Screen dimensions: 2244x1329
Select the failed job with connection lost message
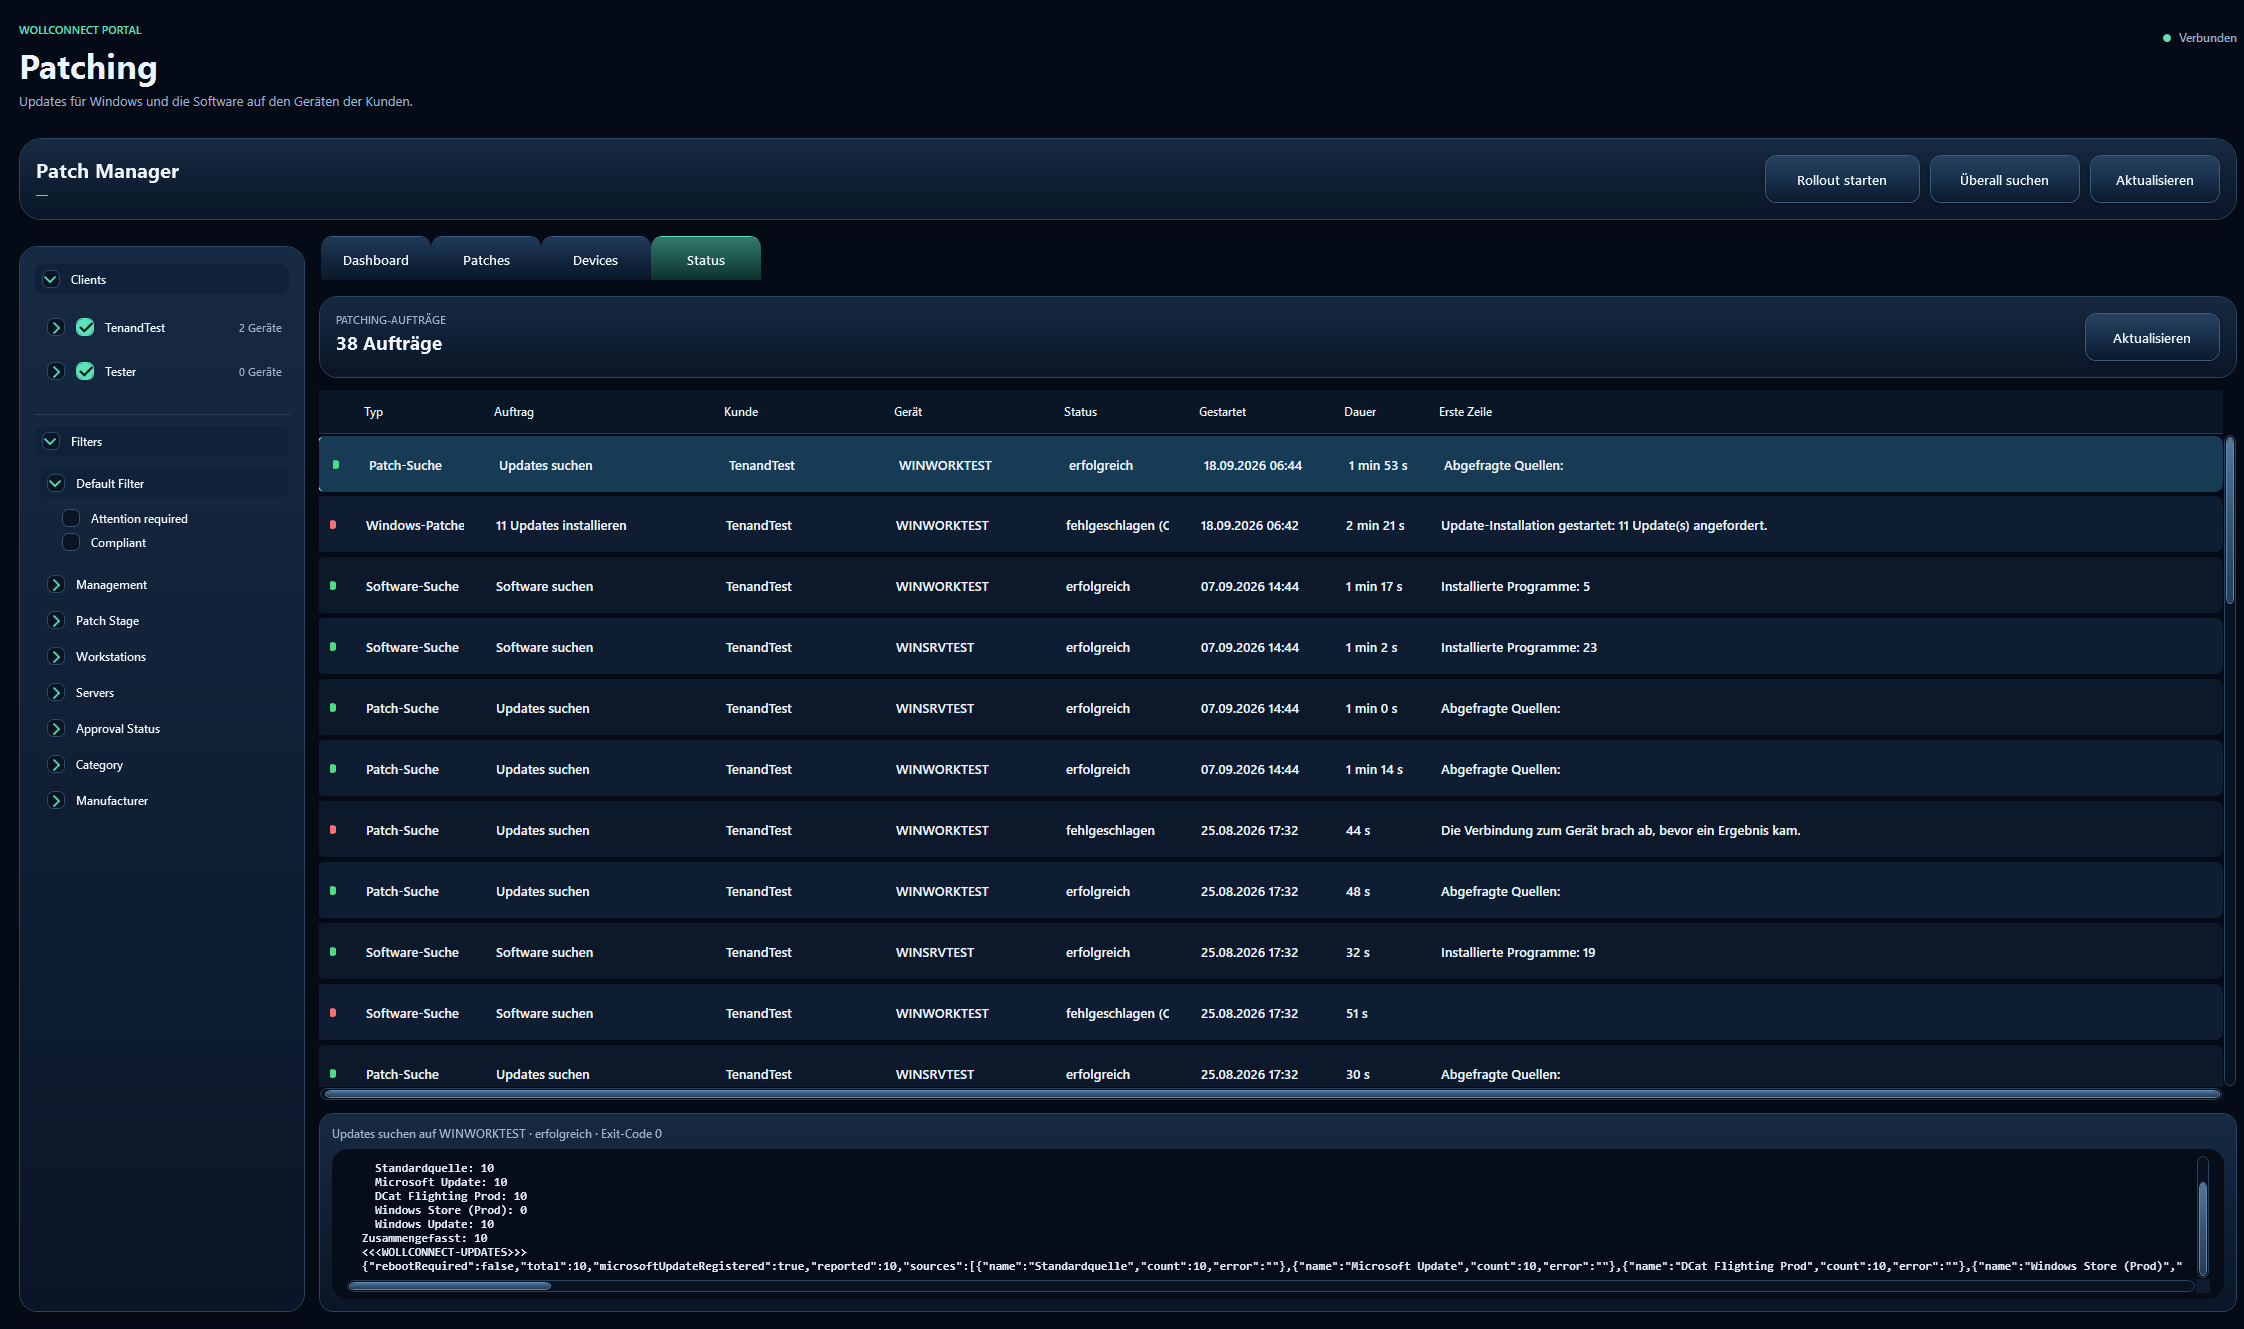click(x=1270, y=830)
